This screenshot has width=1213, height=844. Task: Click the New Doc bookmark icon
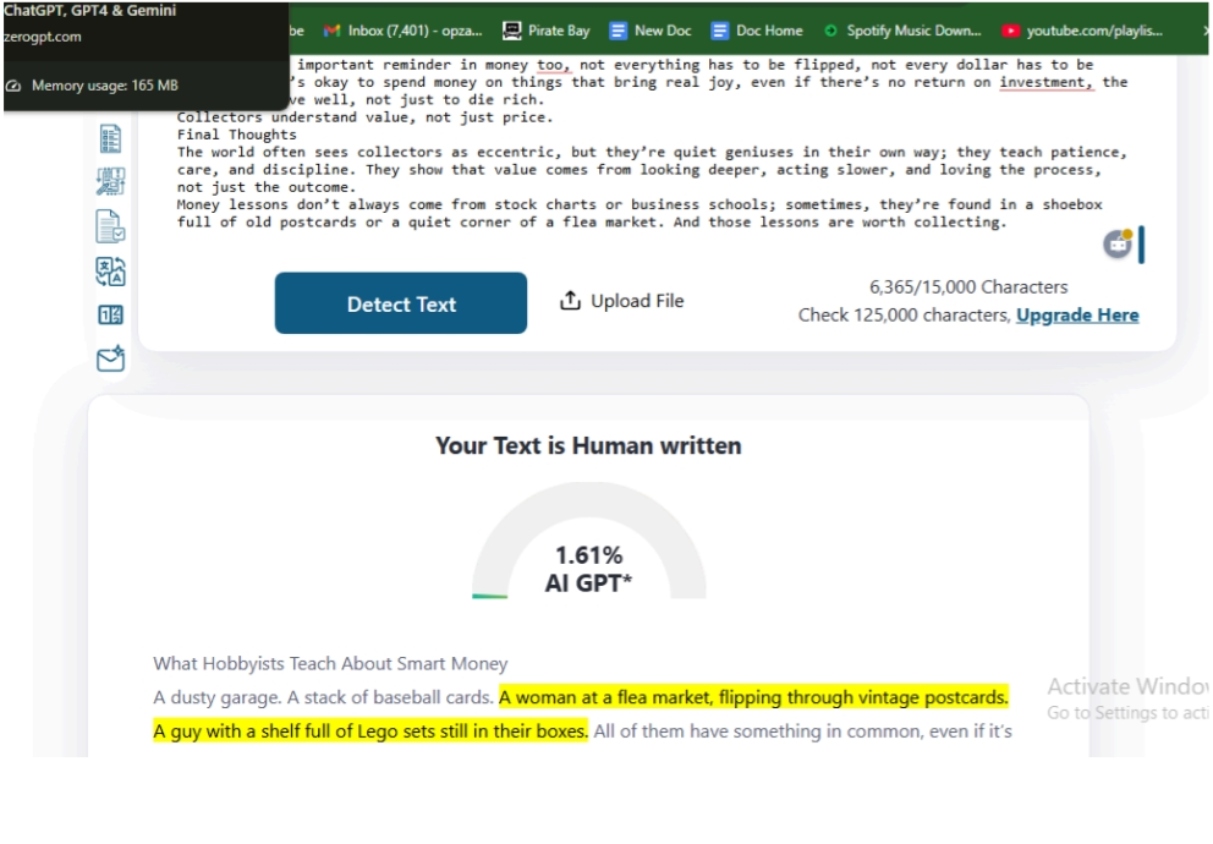[618, 31]
